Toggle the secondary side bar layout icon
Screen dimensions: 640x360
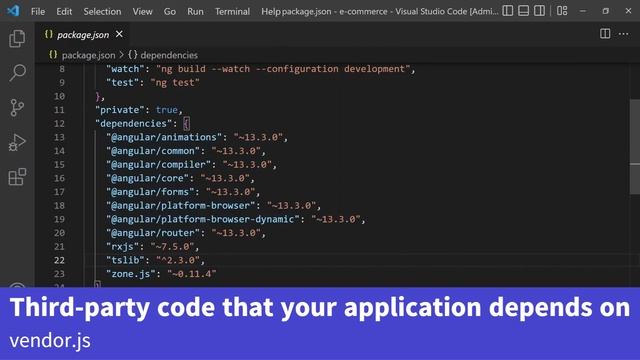(540, 11)
